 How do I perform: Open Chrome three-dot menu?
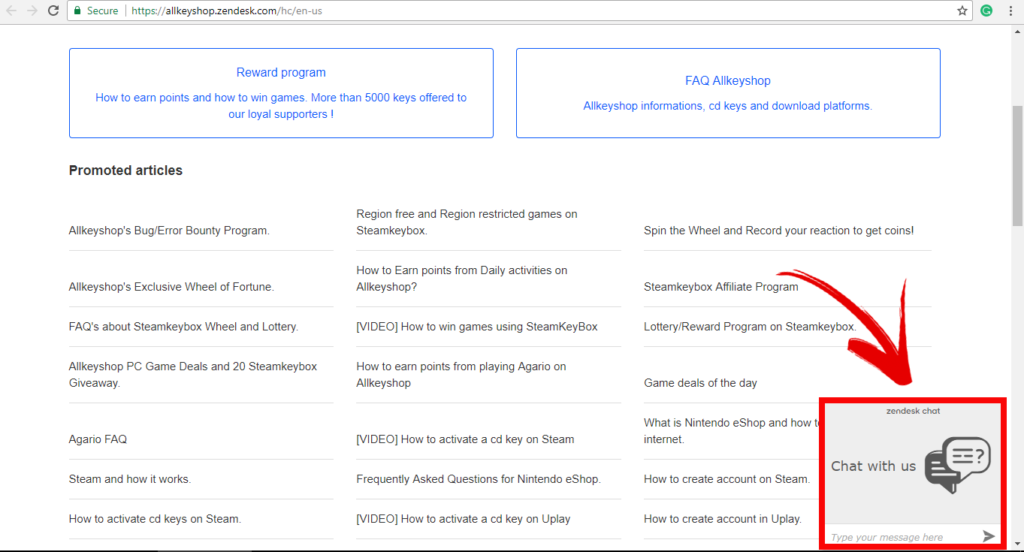point(1011,10)
